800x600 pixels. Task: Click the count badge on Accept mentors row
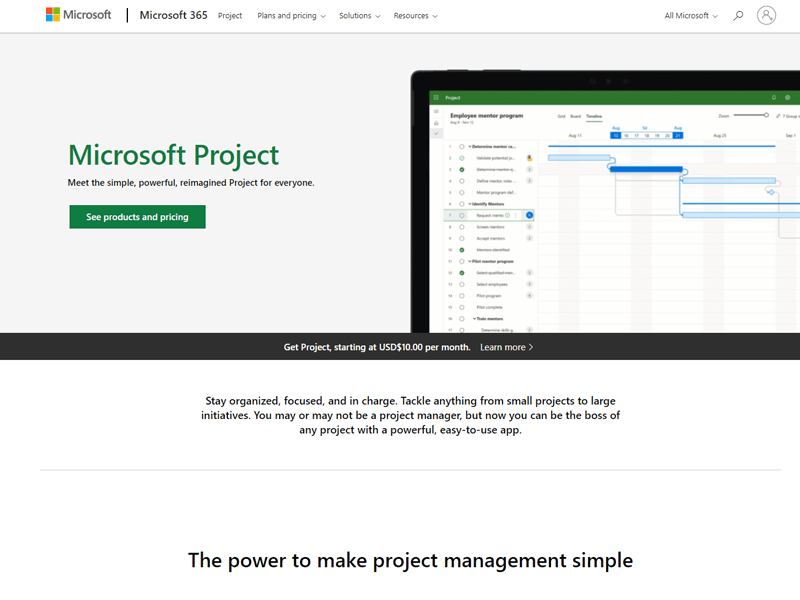(529, 238)
